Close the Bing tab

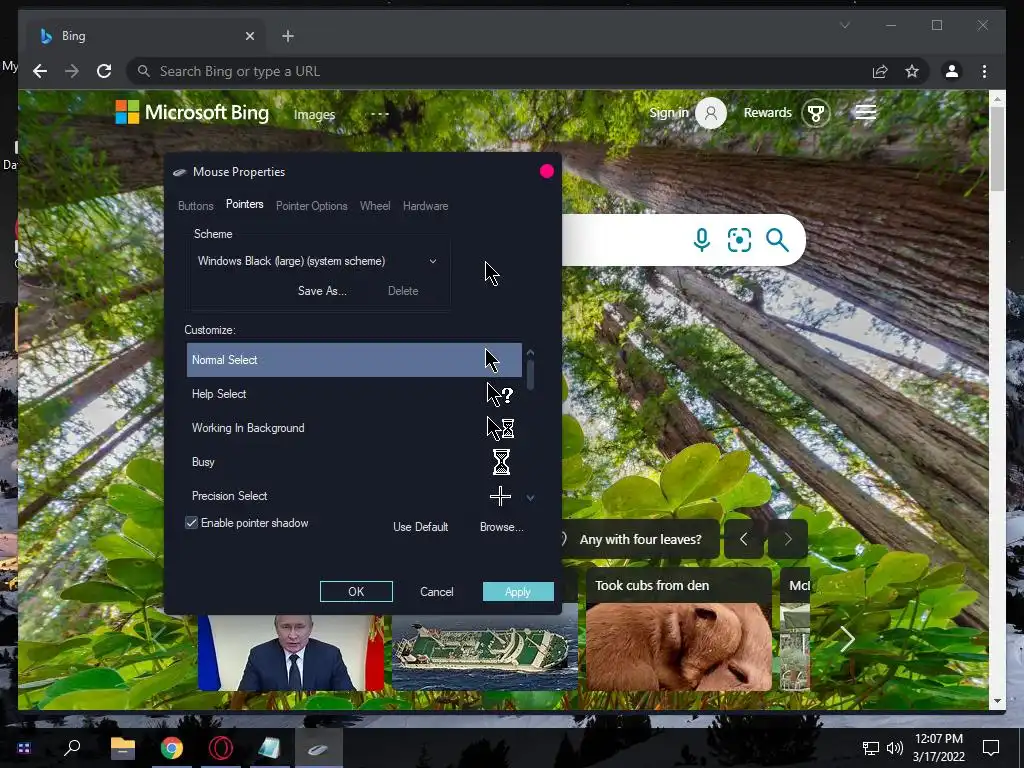pyautogui.click(x=249, y=36)
